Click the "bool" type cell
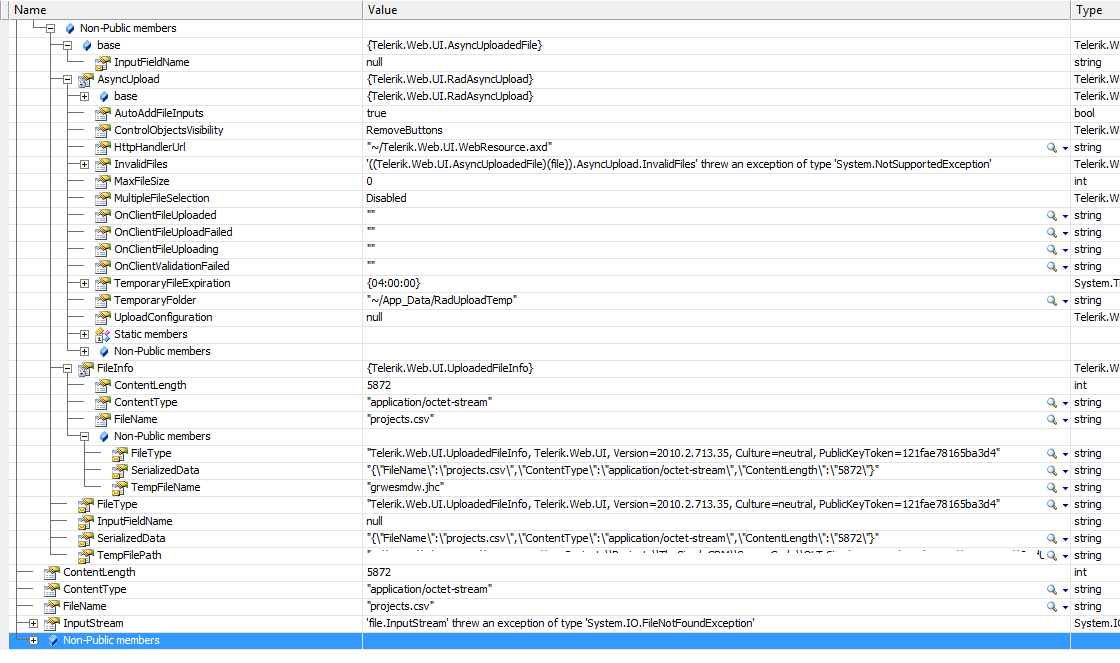This screenshot has width=1120, height=663. [x=1084, y=113]
